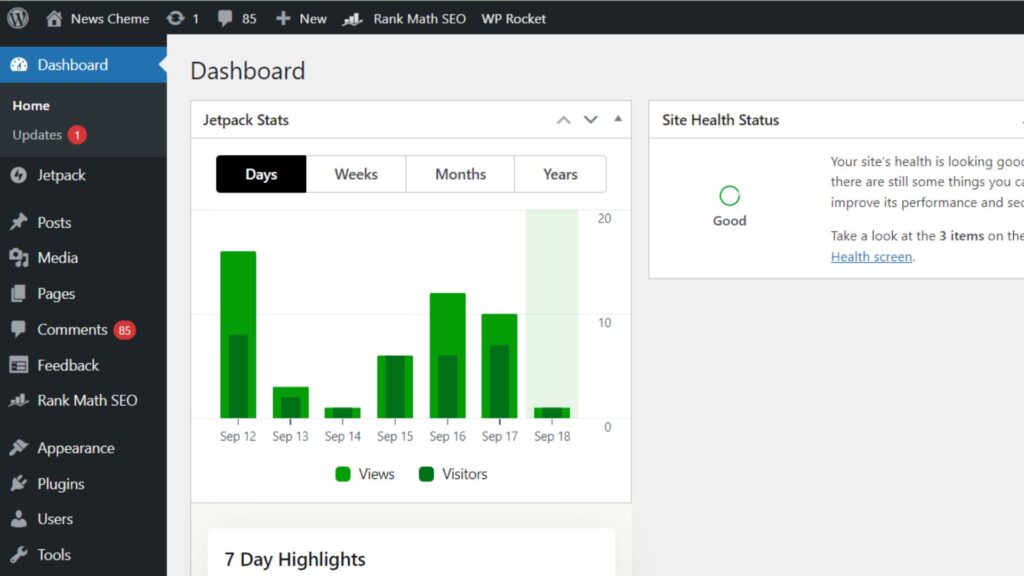Click the Tools wrench icon
Image resolution: width=1024 pixels, height=576 pixels.
19,554
